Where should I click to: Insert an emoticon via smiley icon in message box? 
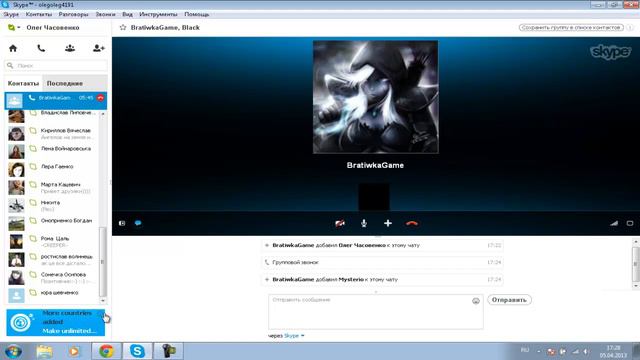point(476,301)
